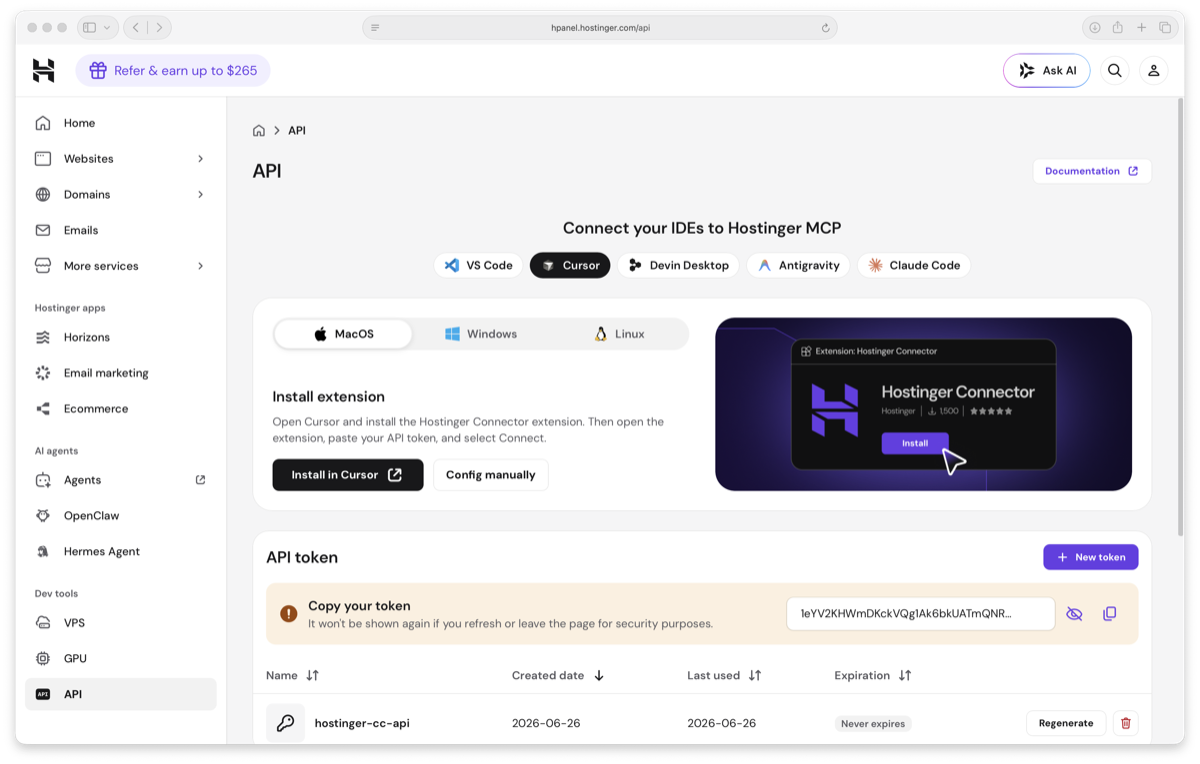Open search with the magnifier icon
This screenshot has width=1200, height=764.
[1114, 70]
